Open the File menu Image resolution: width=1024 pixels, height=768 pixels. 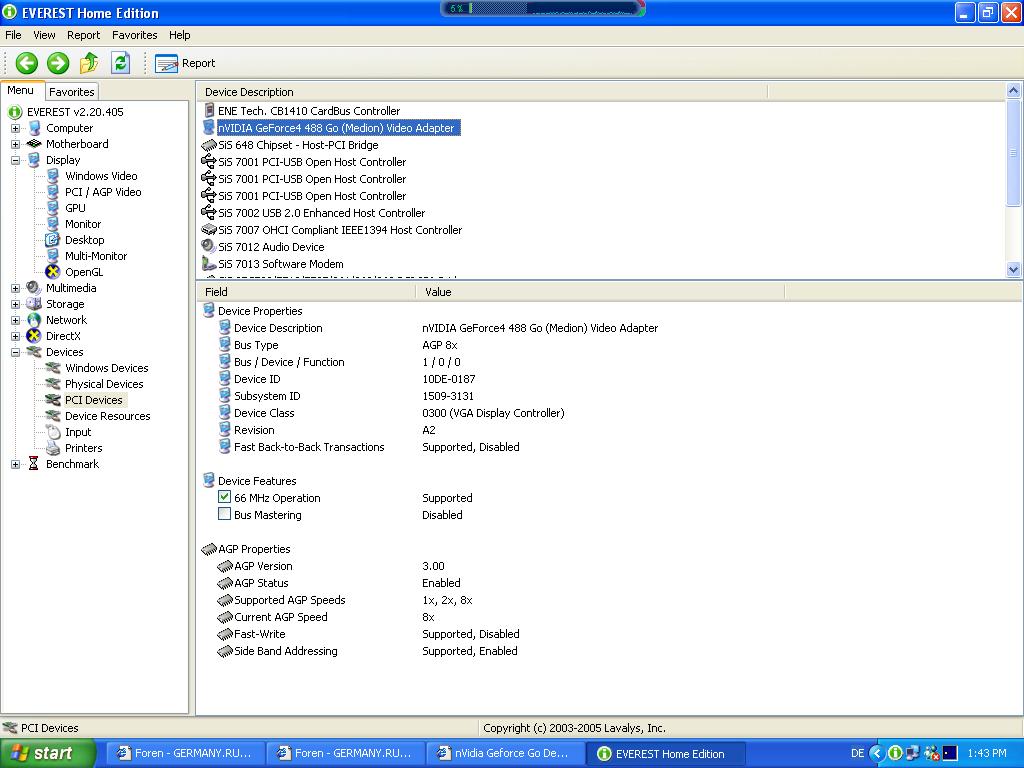(x=13, y=35)
